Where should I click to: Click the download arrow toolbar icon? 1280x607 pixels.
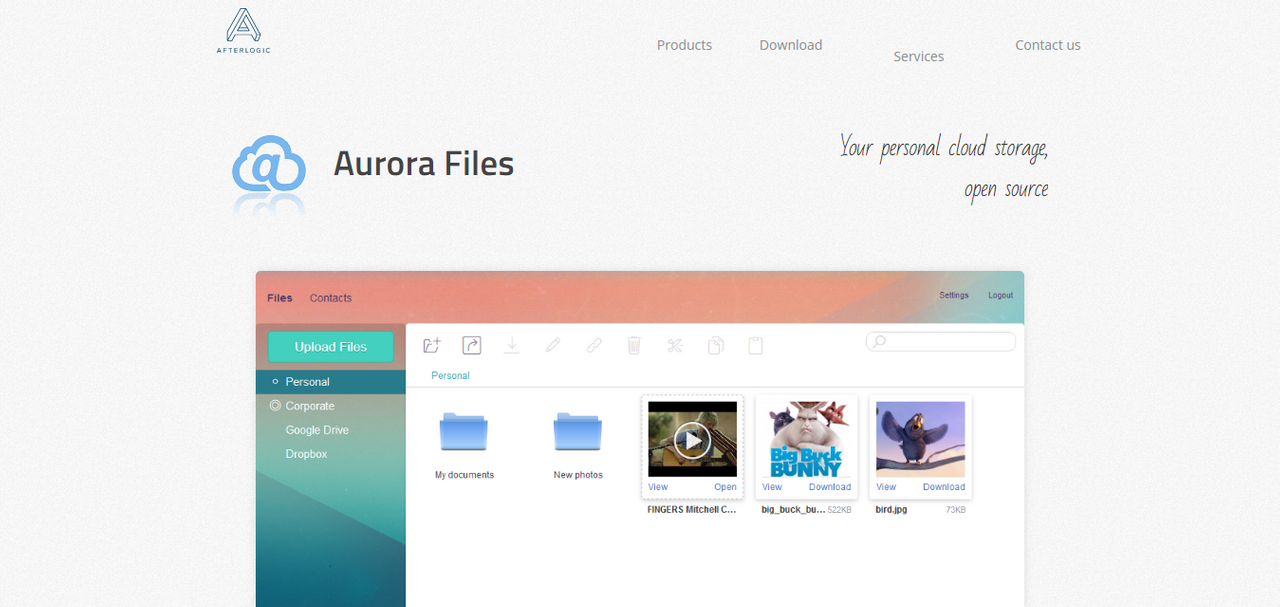coord(512,345)
